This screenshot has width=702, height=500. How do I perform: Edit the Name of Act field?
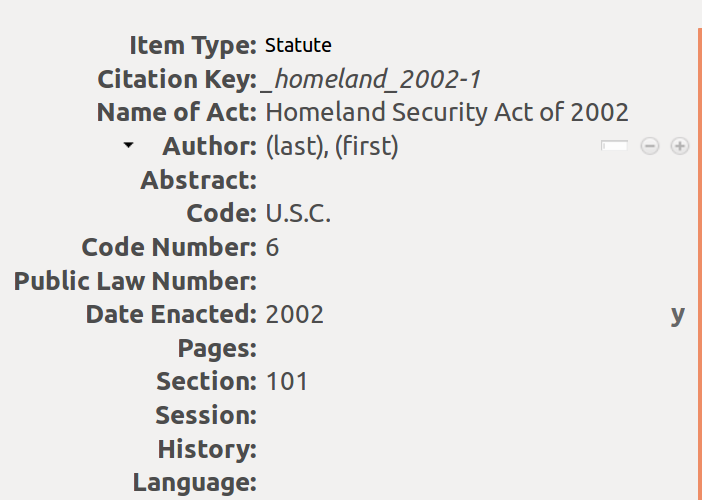coord(446,113)
